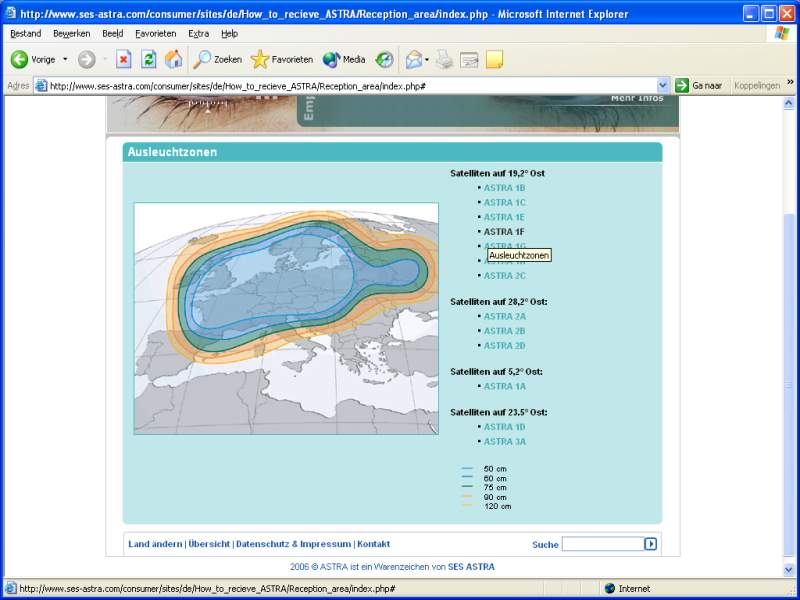The height and width of the screenshot is (600, 800).
Task: Click the 50 cm legend entry
Action: 484,469
